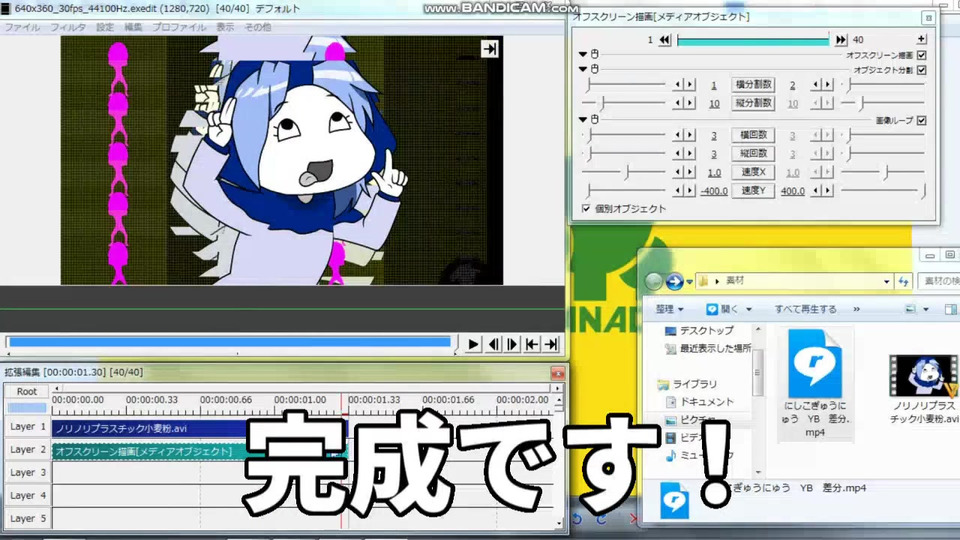Screen dimensions: 960x540
Task: Click the play button in AviUtl preview
Action: [473, 345]
